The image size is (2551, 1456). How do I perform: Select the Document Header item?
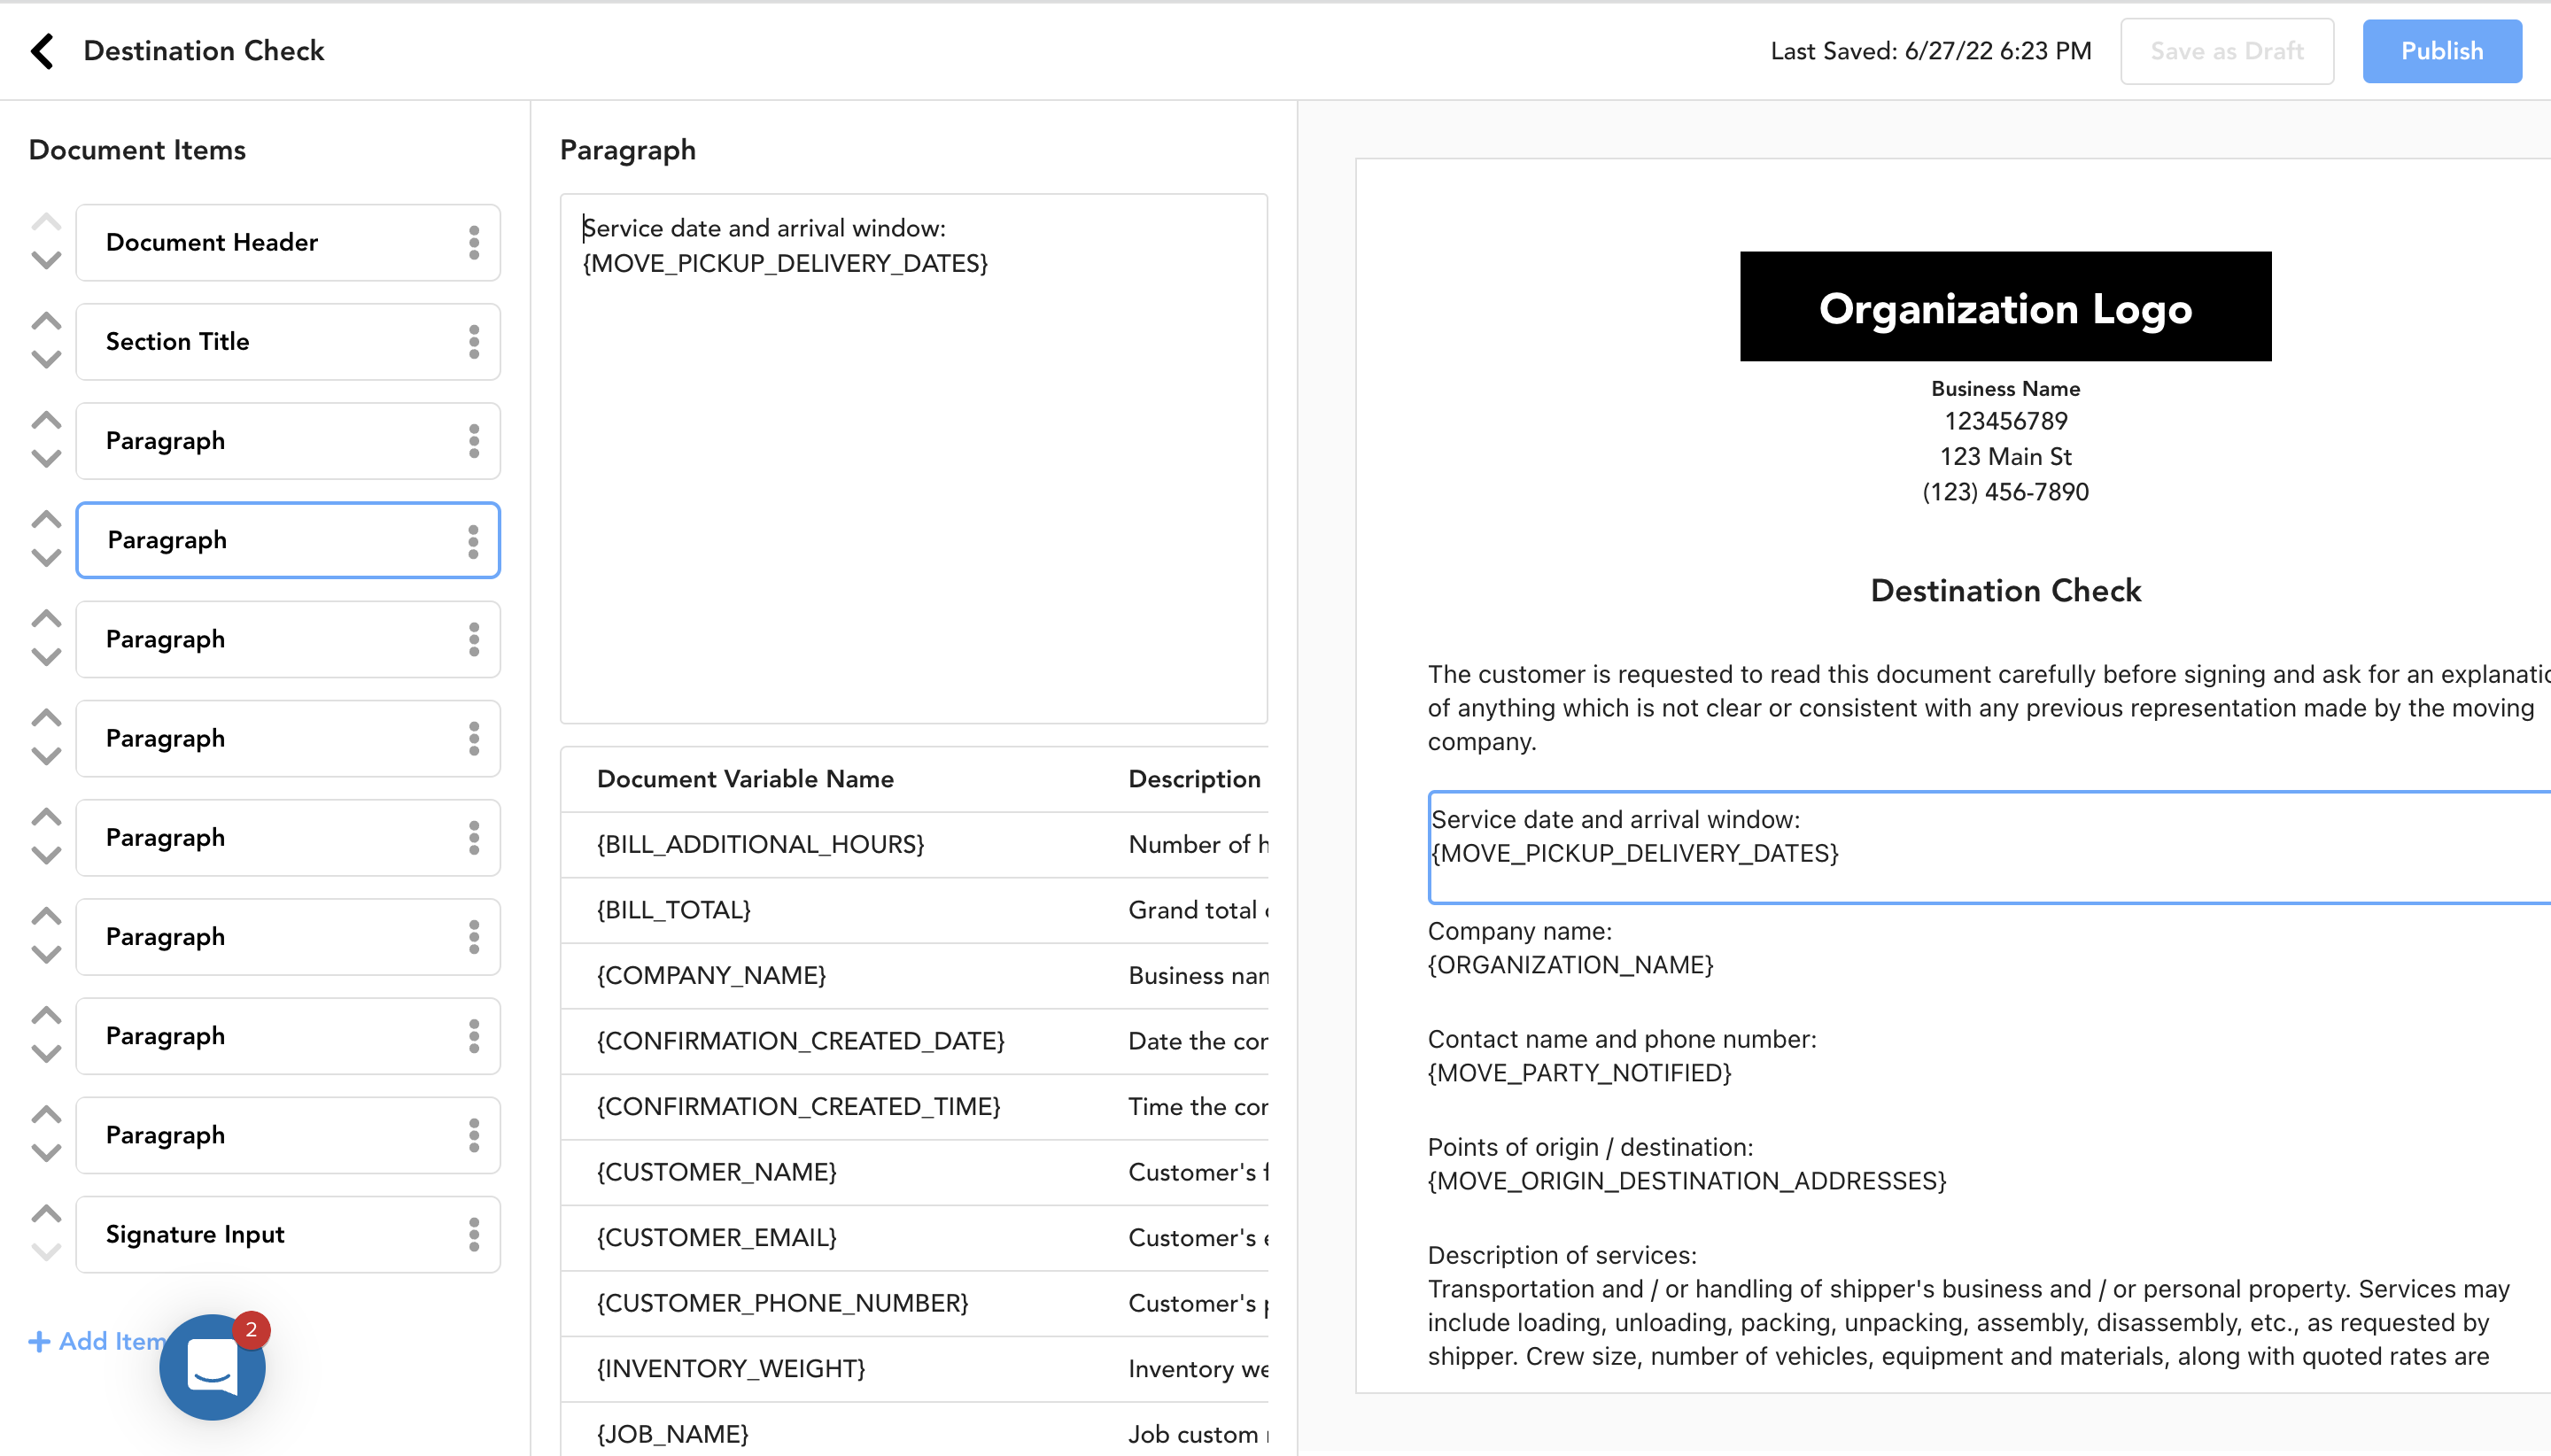pos(288,243)
